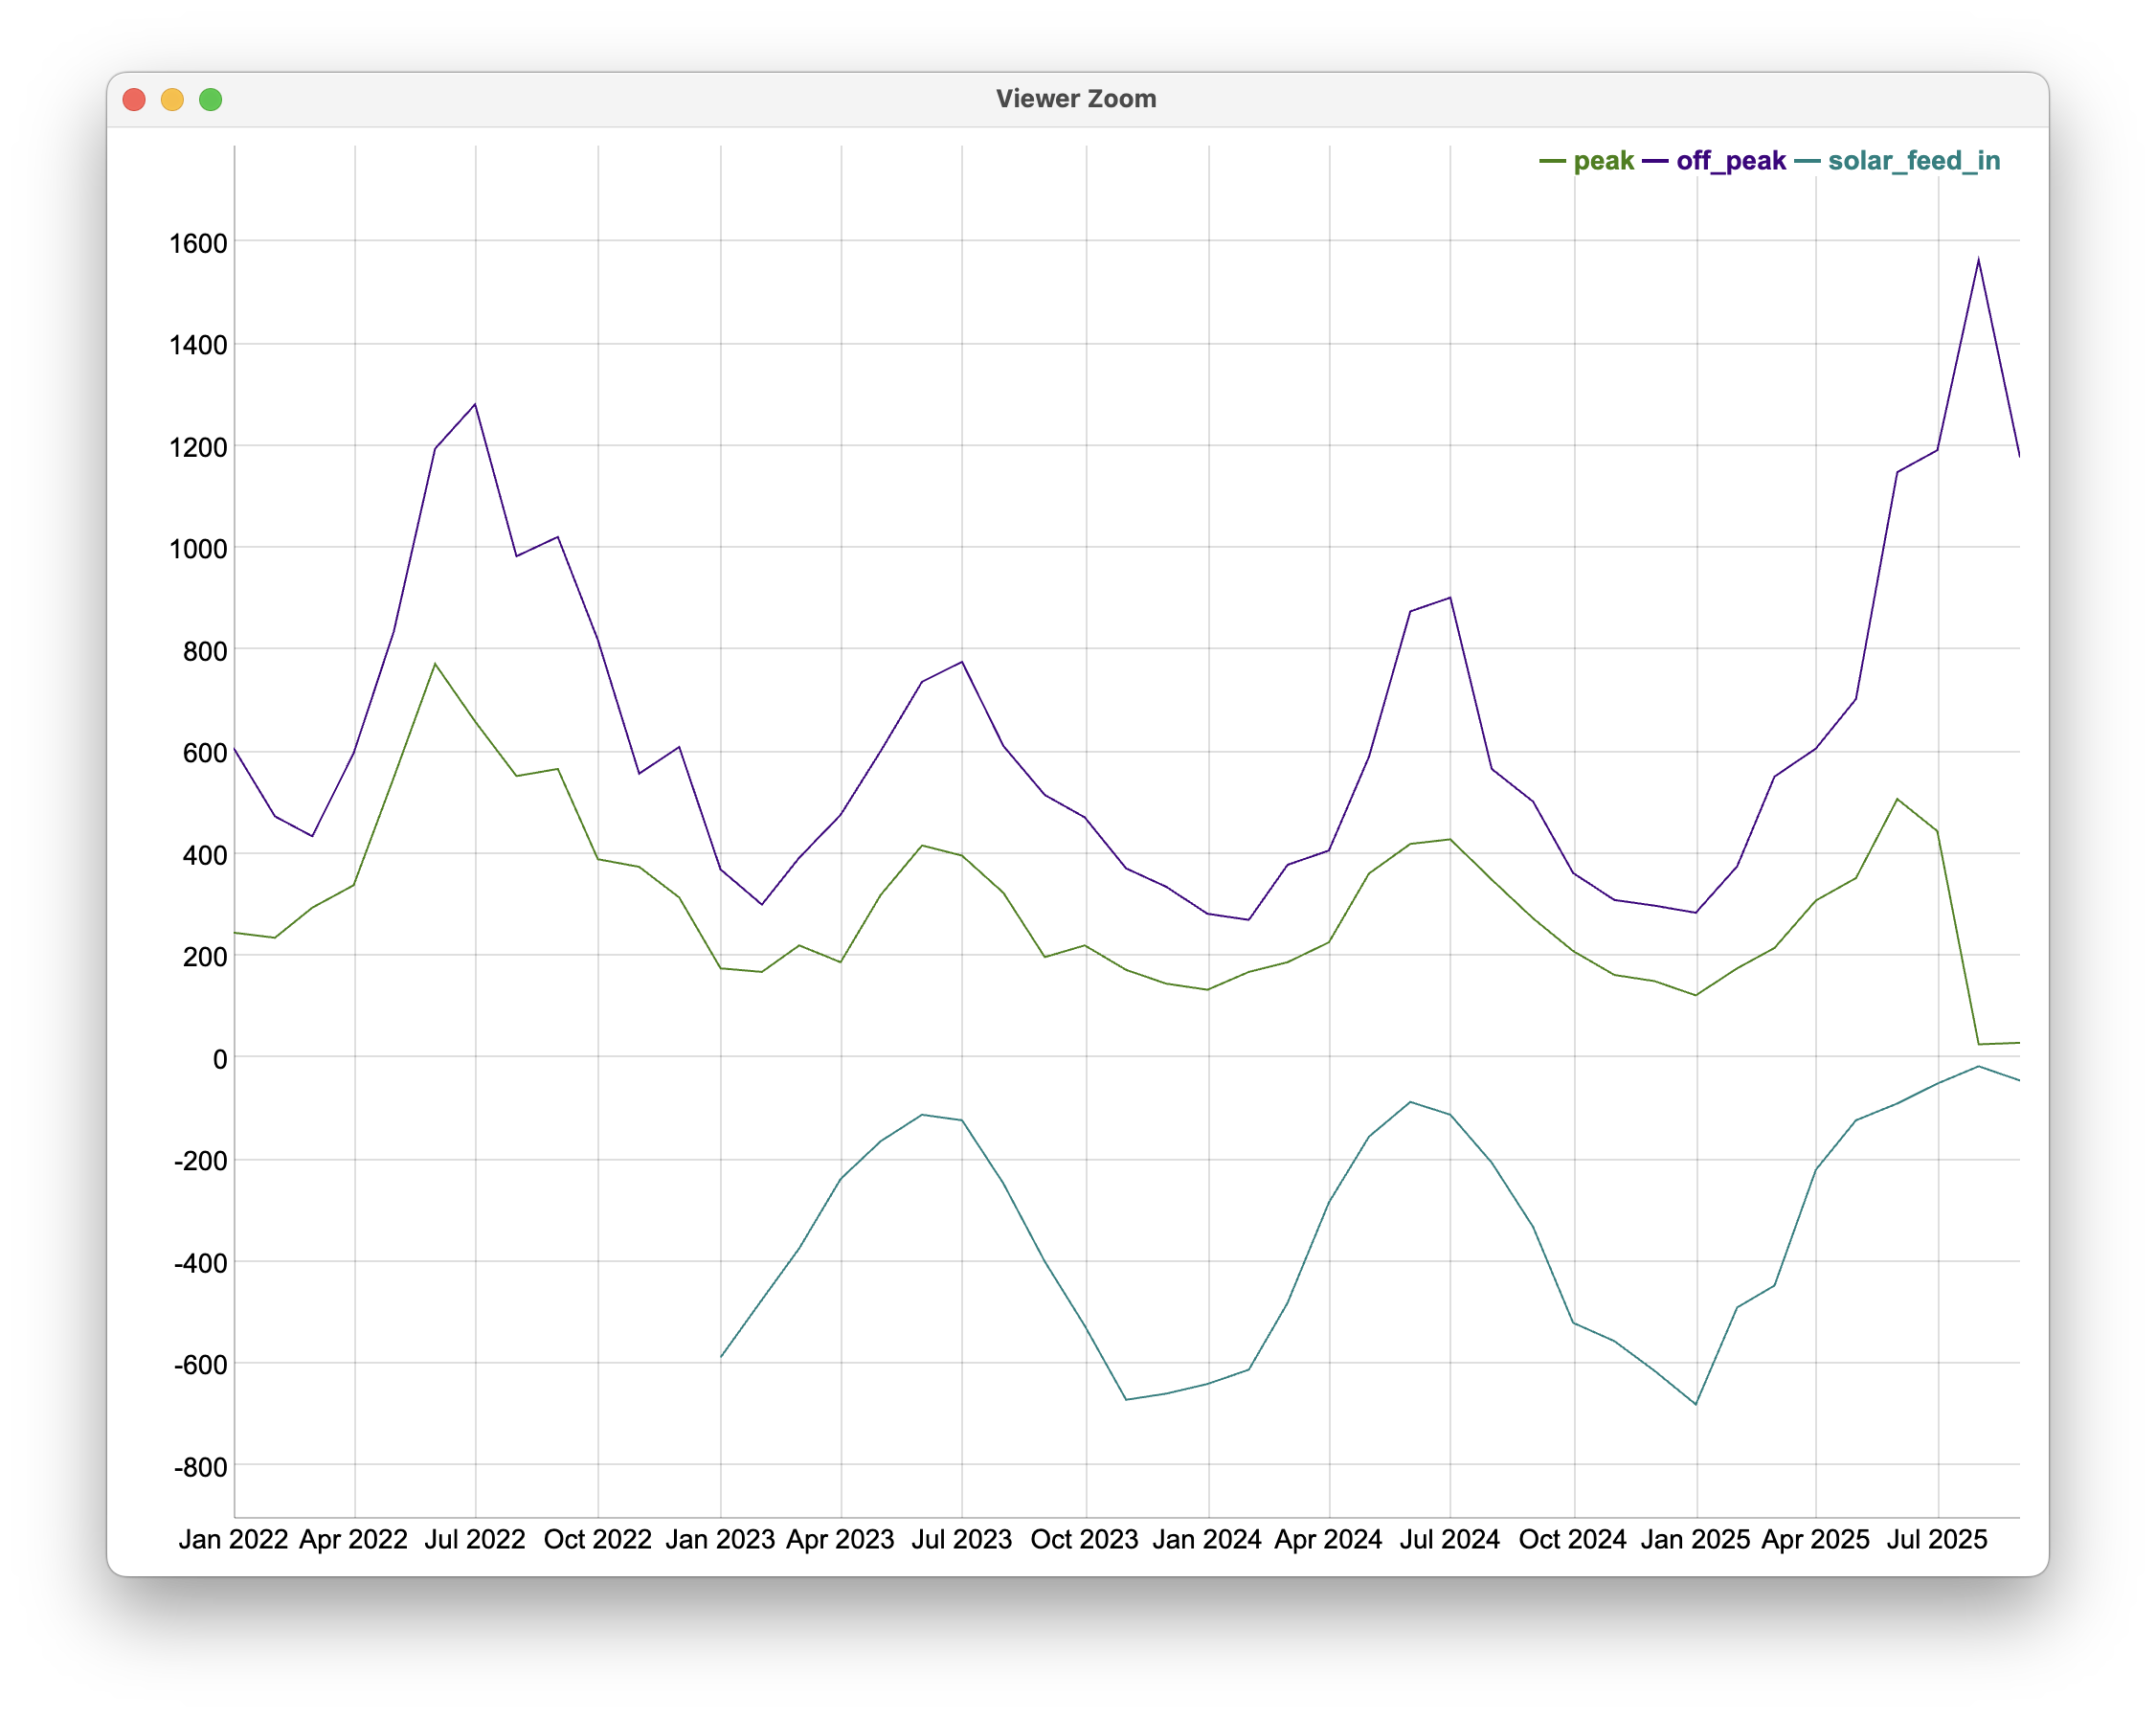Click the Oct 2024 x-axis label

pos(1572,1540)
